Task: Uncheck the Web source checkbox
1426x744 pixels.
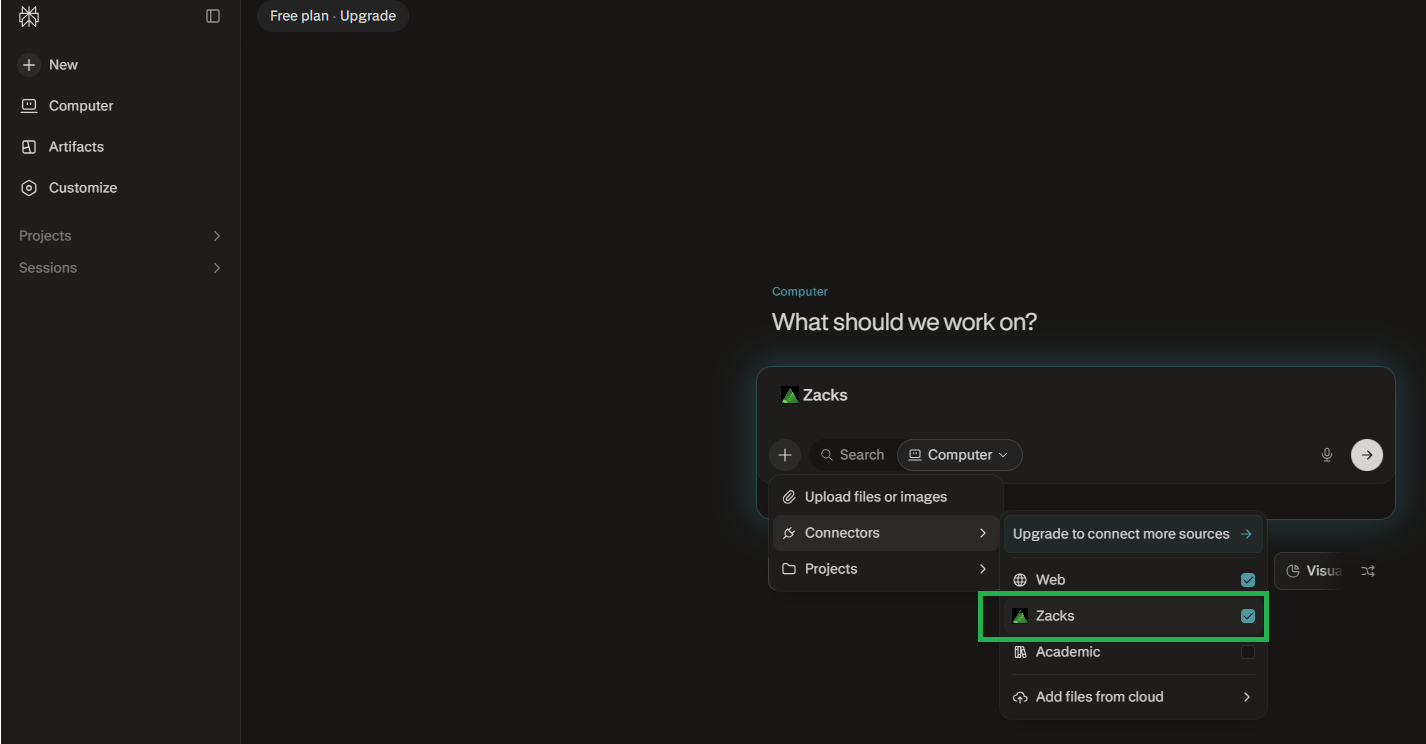Action: pos(1248,580)
